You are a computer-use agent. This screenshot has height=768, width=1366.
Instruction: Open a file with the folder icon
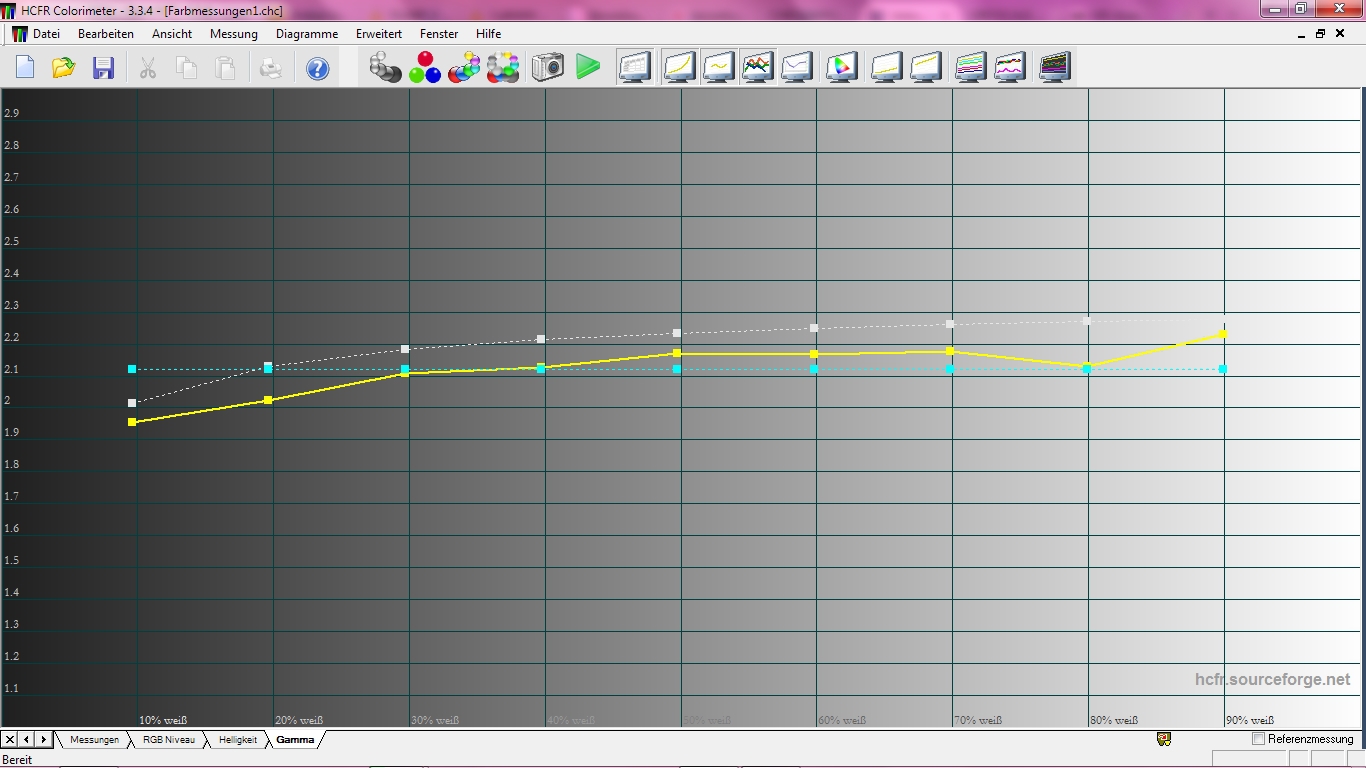coord(64,68)
